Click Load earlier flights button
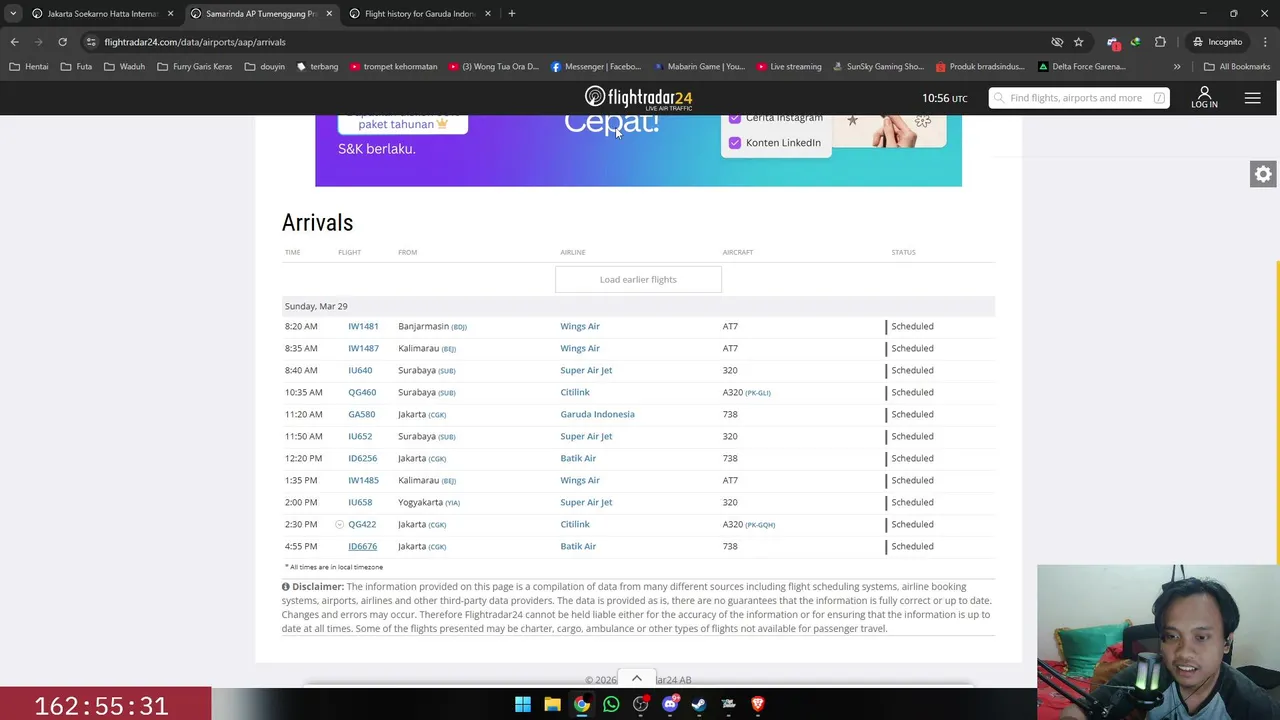This screenshot has height=720, width=1280. click(638, 279)
